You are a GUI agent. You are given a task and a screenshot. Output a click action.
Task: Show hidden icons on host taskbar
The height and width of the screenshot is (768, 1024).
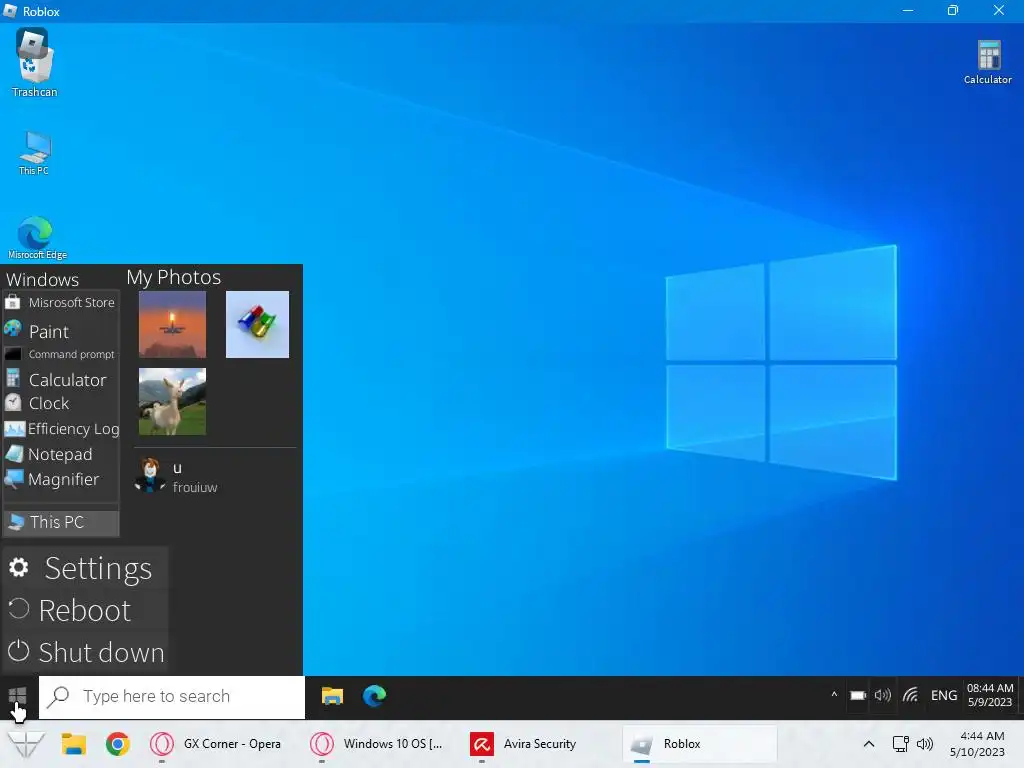pyautogui.click(x=869, y=744)
